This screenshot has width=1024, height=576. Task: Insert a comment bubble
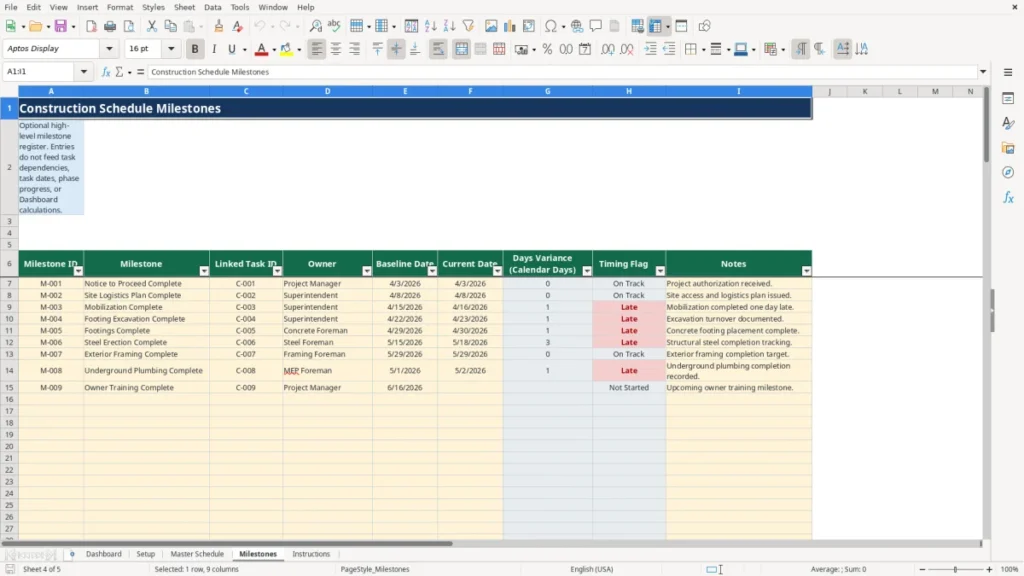tap(596, 26)
